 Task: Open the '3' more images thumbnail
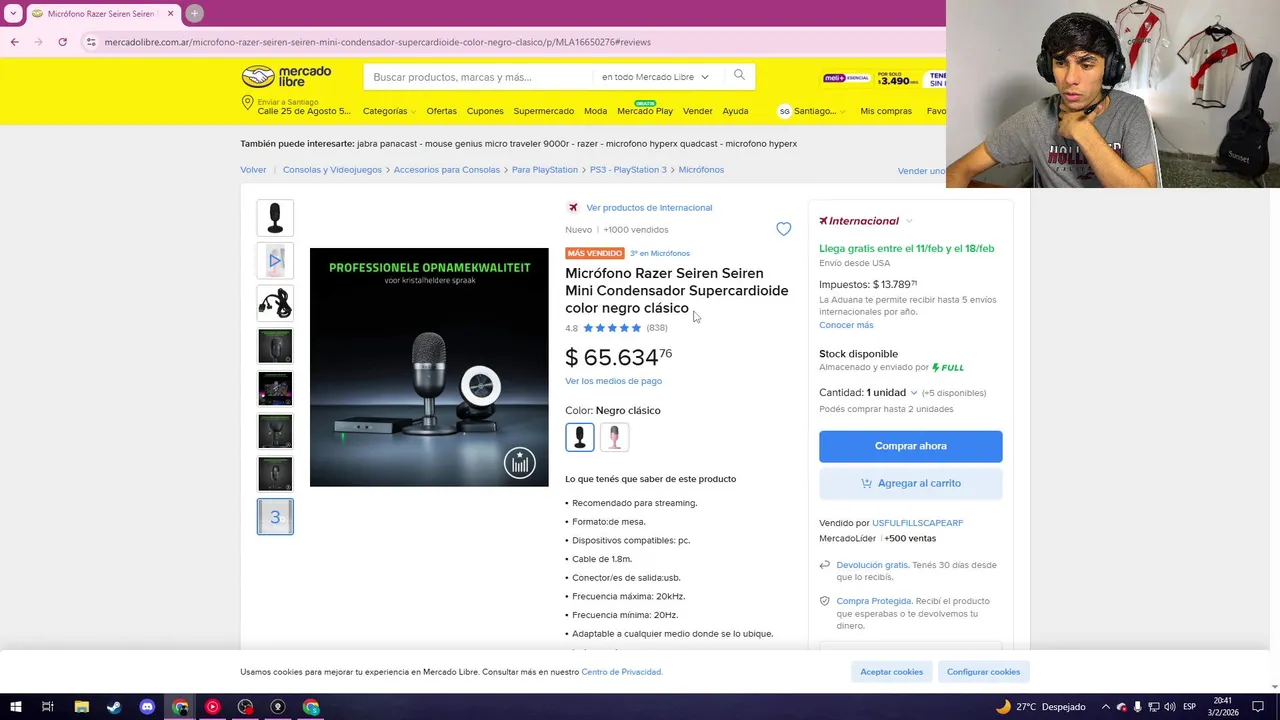[275, 517]
